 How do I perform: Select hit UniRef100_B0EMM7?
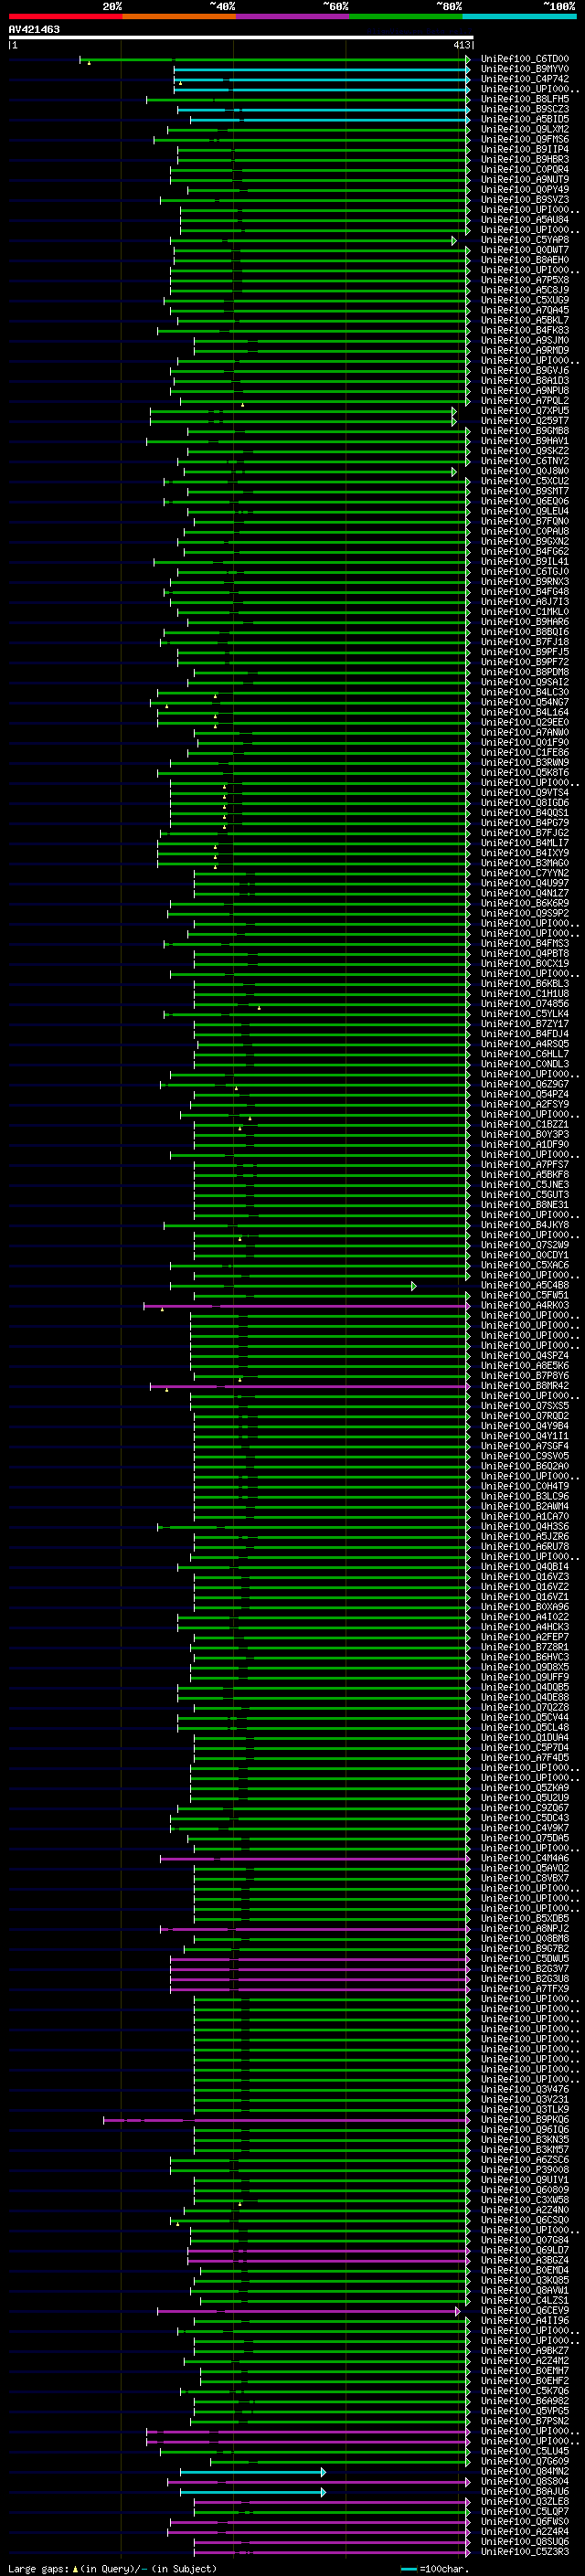[524, 2371]
